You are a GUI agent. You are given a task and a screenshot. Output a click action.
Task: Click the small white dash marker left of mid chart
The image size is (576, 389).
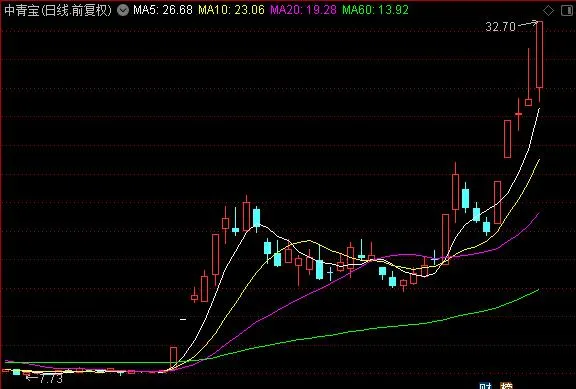(x=183, y=319)
